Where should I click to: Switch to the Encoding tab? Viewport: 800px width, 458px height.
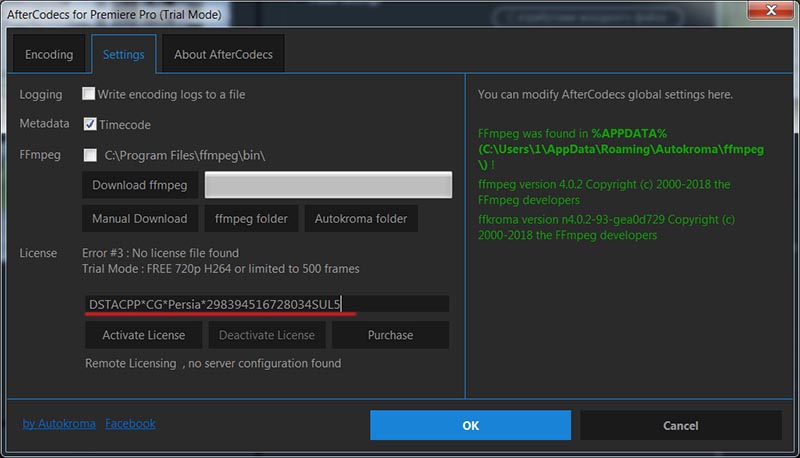(49, 54)
